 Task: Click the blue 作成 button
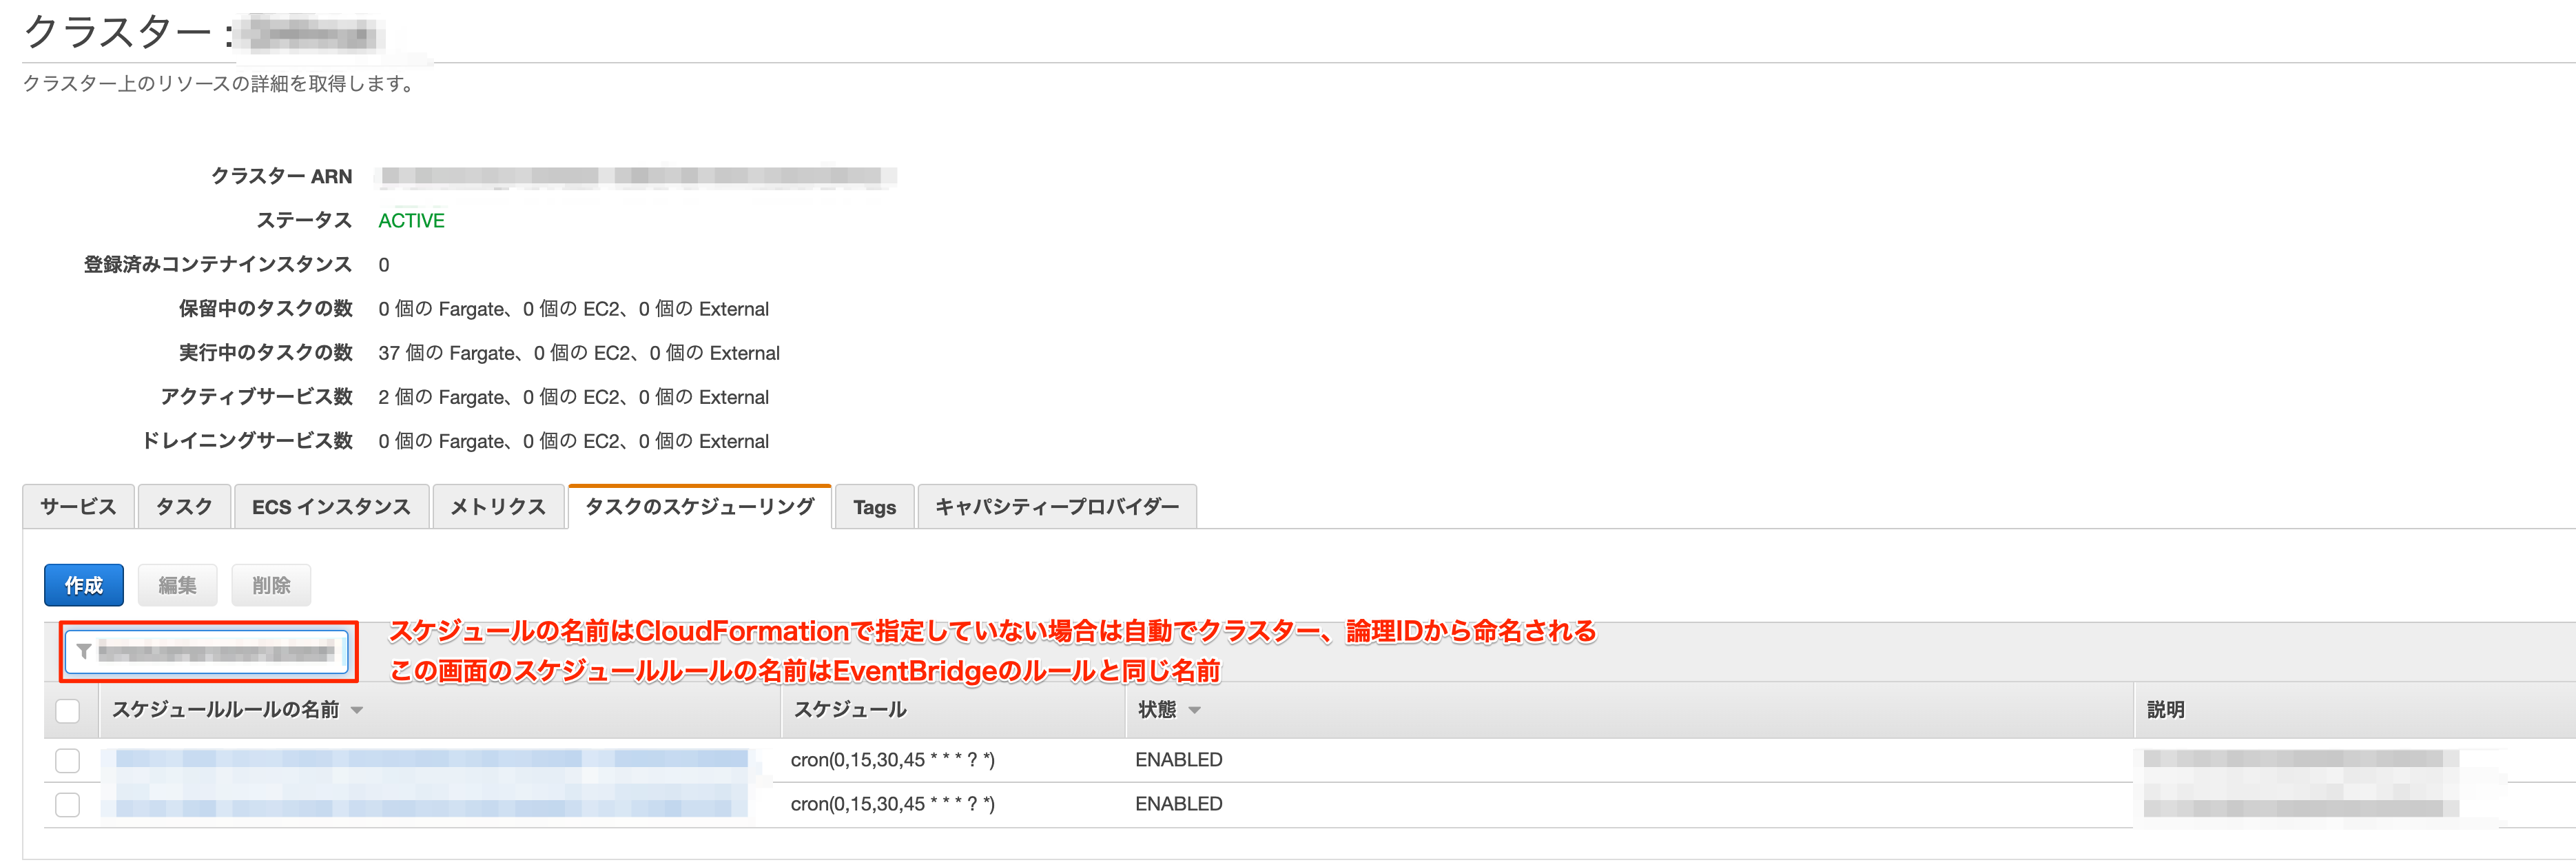(84, 585)
